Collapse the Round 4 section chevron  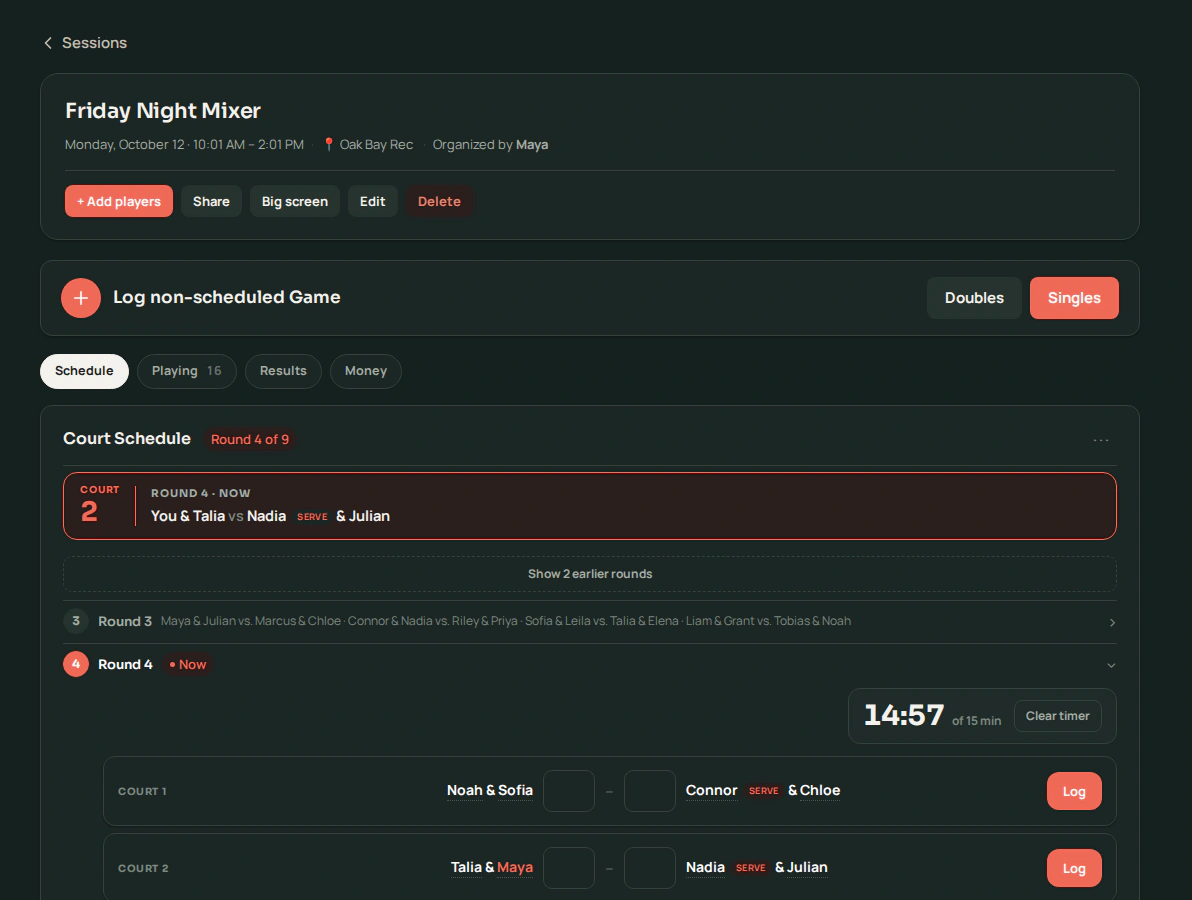pos(1111,665)
